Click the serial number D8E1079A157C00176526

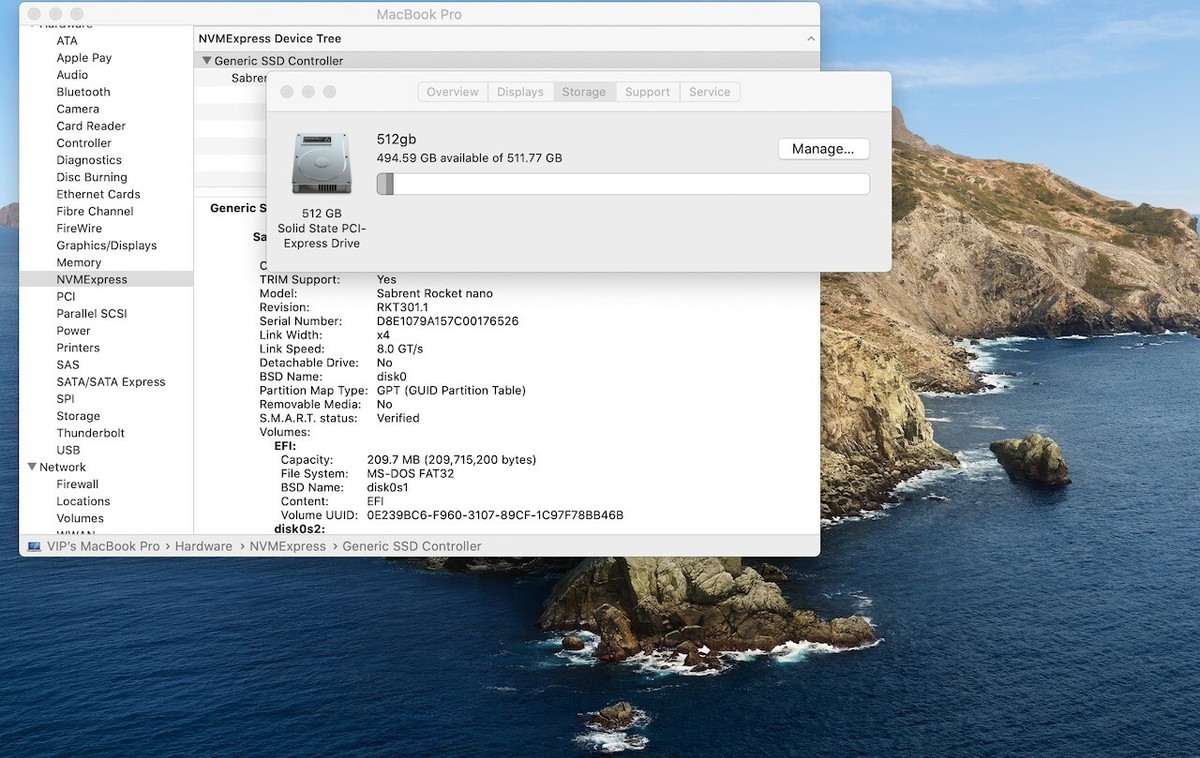(447, 321)
